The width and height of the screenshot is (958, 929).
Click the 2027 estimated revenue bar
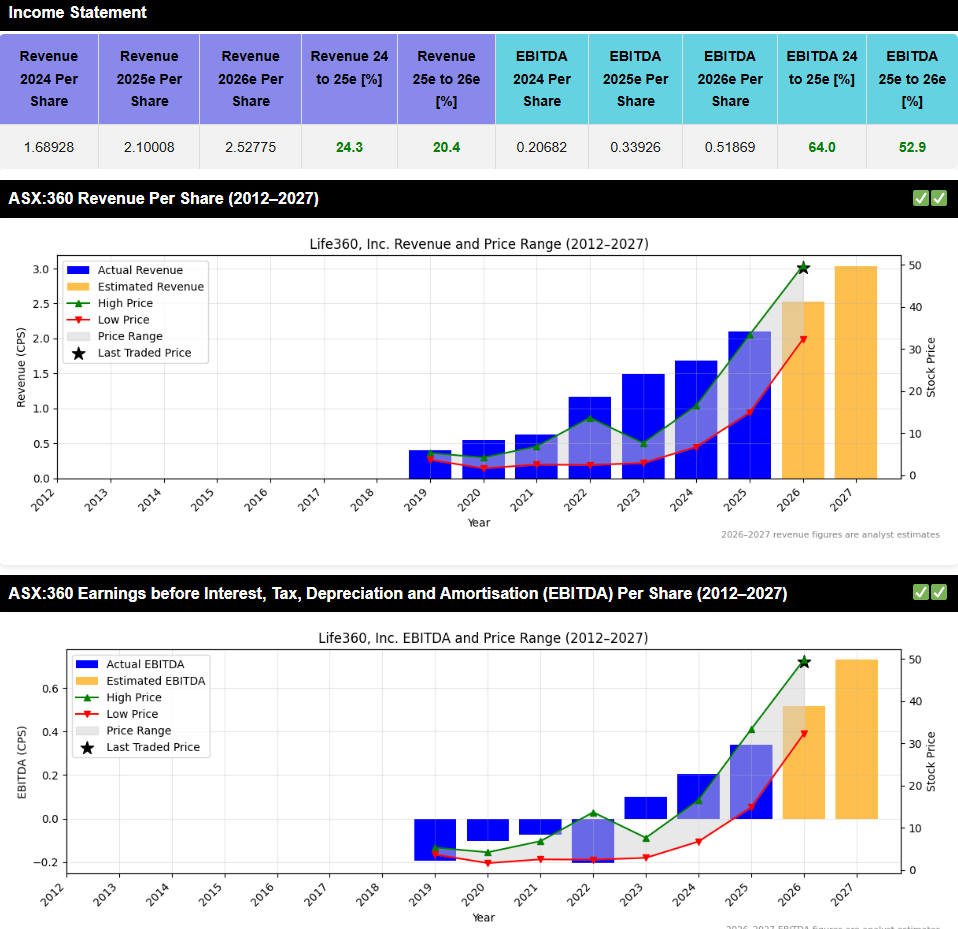pyautogui.click(x=855, y=372)
